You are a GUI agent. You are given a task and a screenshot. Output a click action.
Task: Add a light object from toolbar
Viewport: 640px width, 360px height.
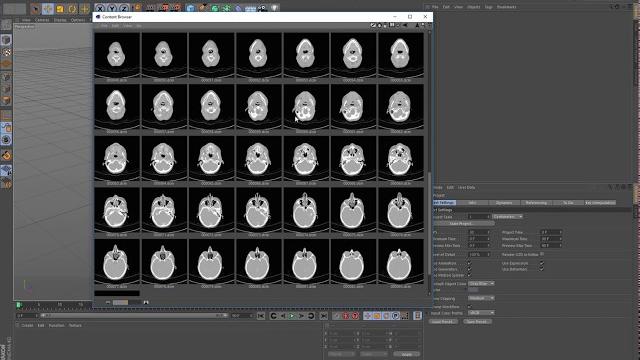coord(275,7)
